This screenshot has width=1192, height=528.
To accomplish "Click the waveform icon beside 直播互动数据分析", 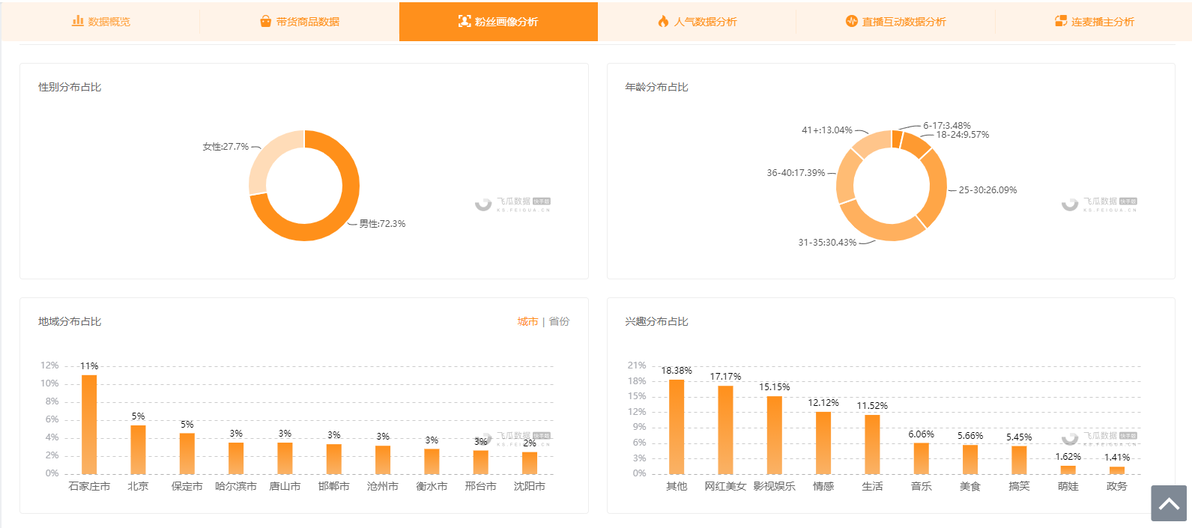I will (851, 21).
